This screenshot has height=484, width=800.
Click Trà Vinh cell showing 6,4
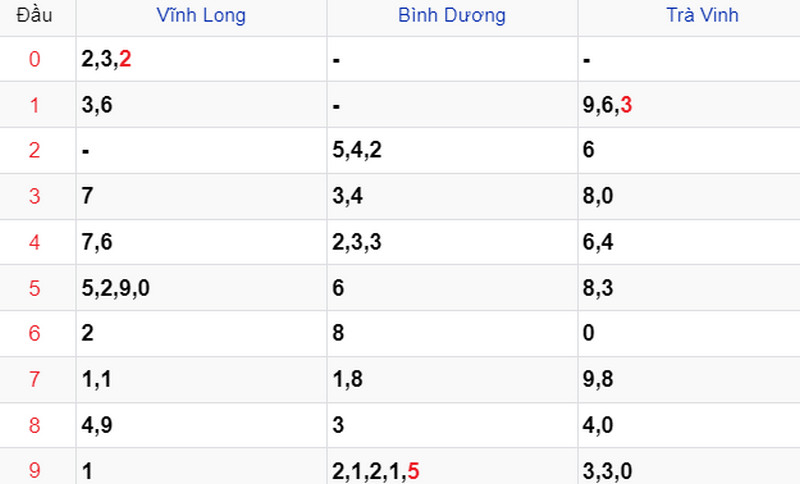598,242
